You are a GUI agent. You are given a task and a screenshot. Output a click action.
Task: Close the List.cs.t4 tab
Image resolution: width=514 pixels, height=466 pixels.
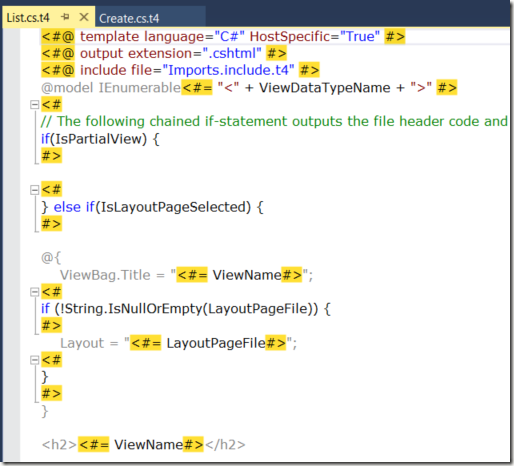tap(84, 17)
